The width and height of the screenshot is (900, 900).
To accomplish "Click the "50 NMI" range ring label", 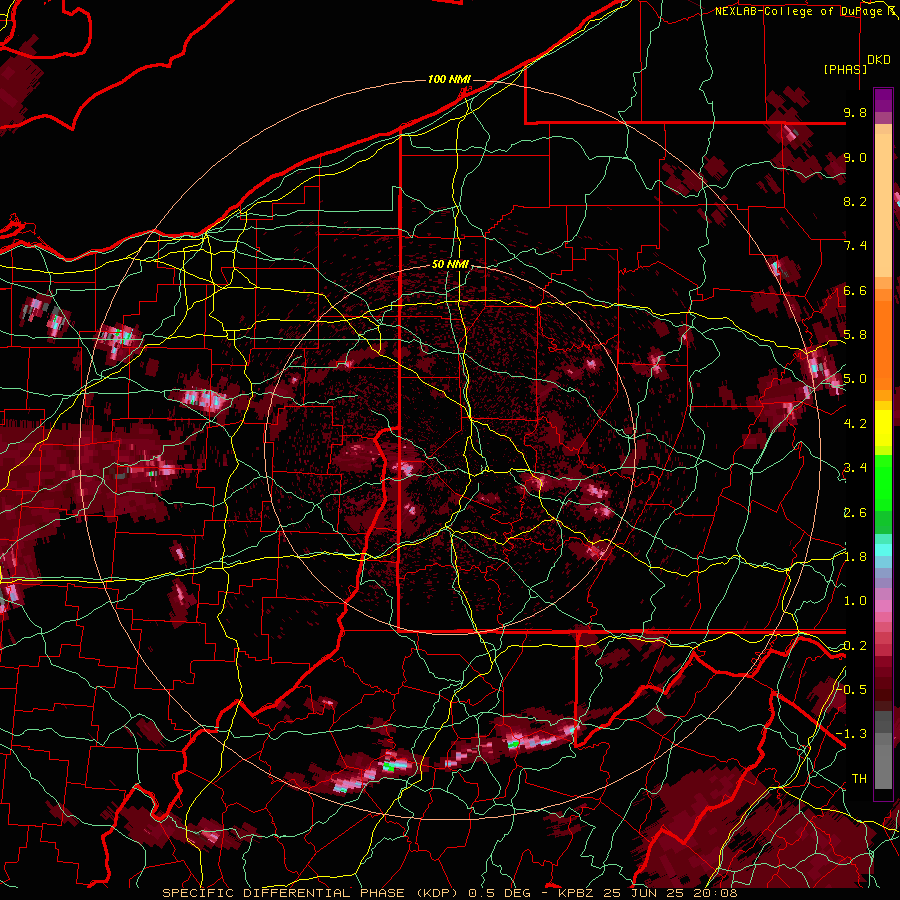I will click(451, 264).
